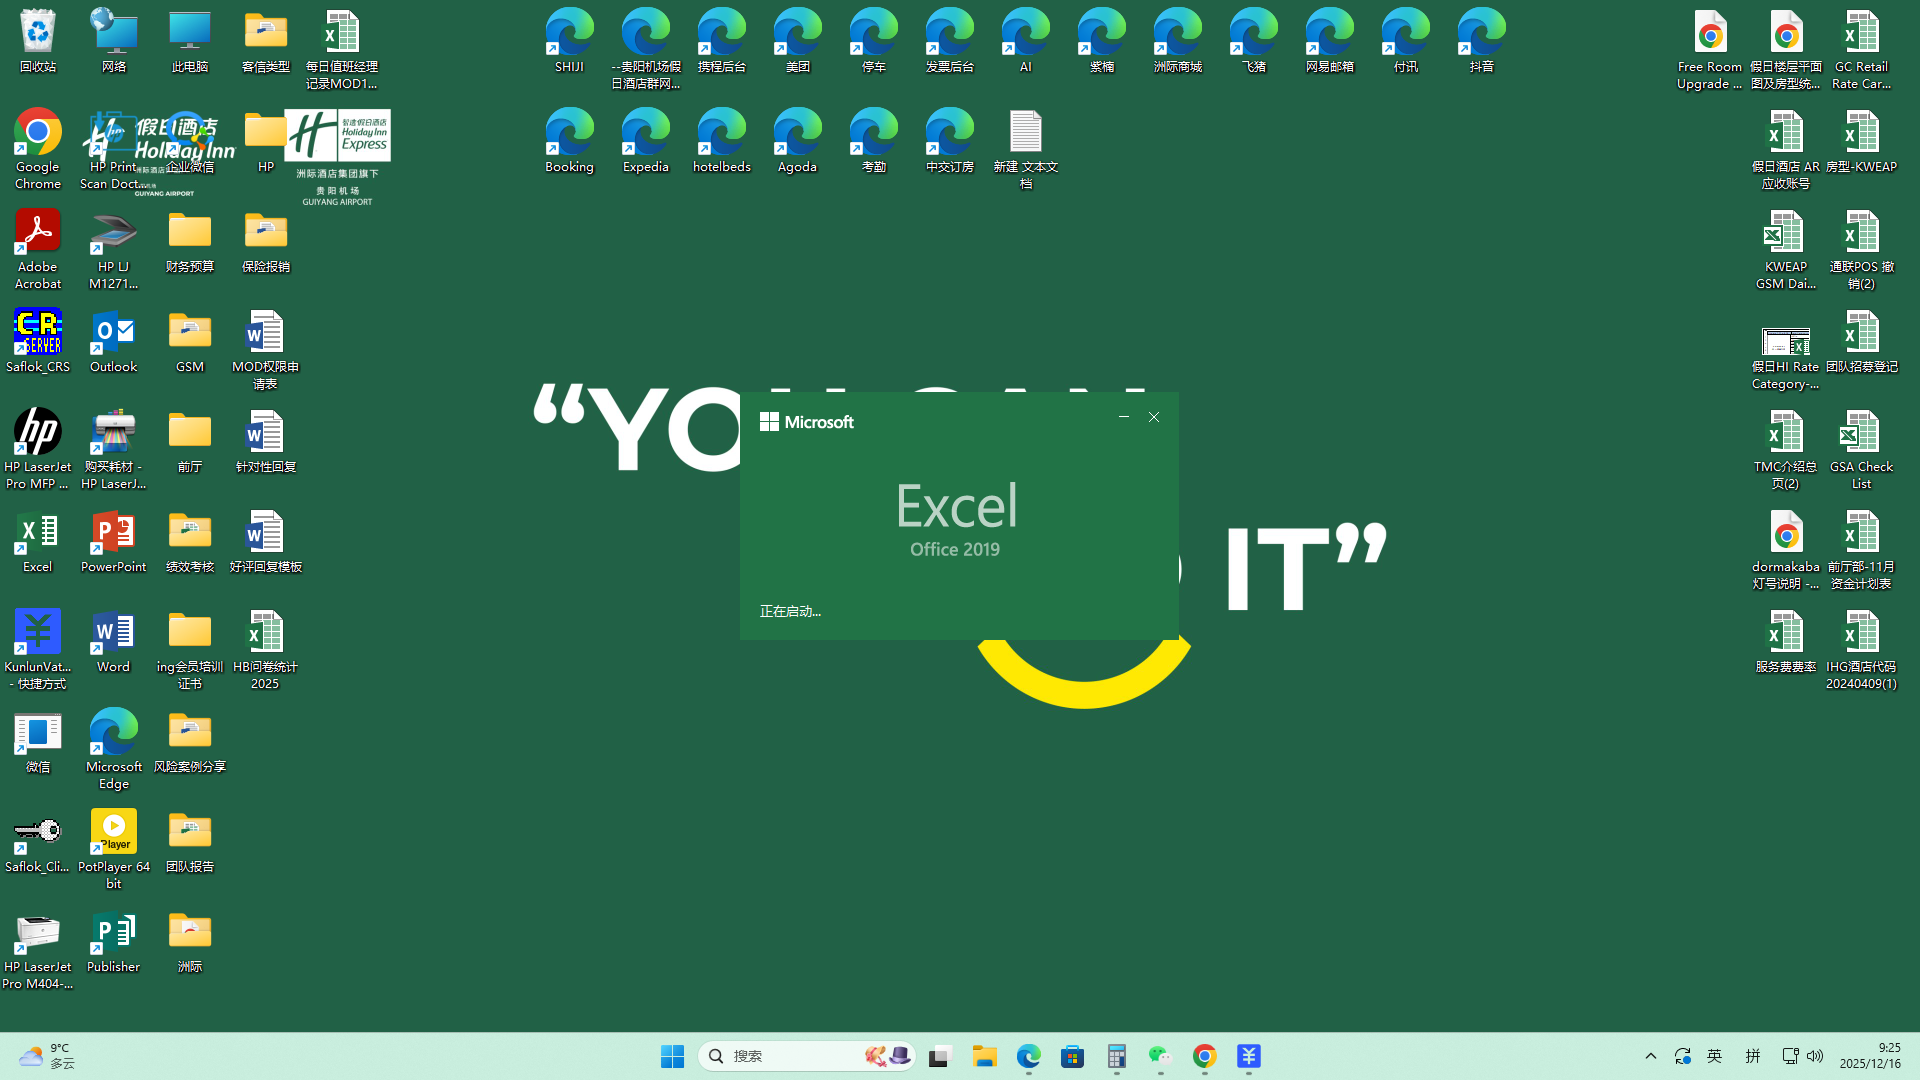This screenshot has width=1920, height=1080.
Task: Select the Adobe Acrobat desktop shortcut
Action: (37, 234)
